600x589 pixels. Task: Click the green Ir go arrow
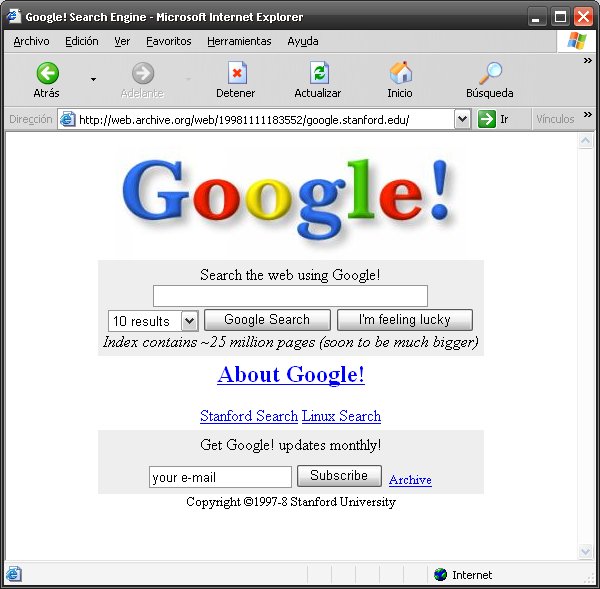pyautogui.click(x=487, y=119)
